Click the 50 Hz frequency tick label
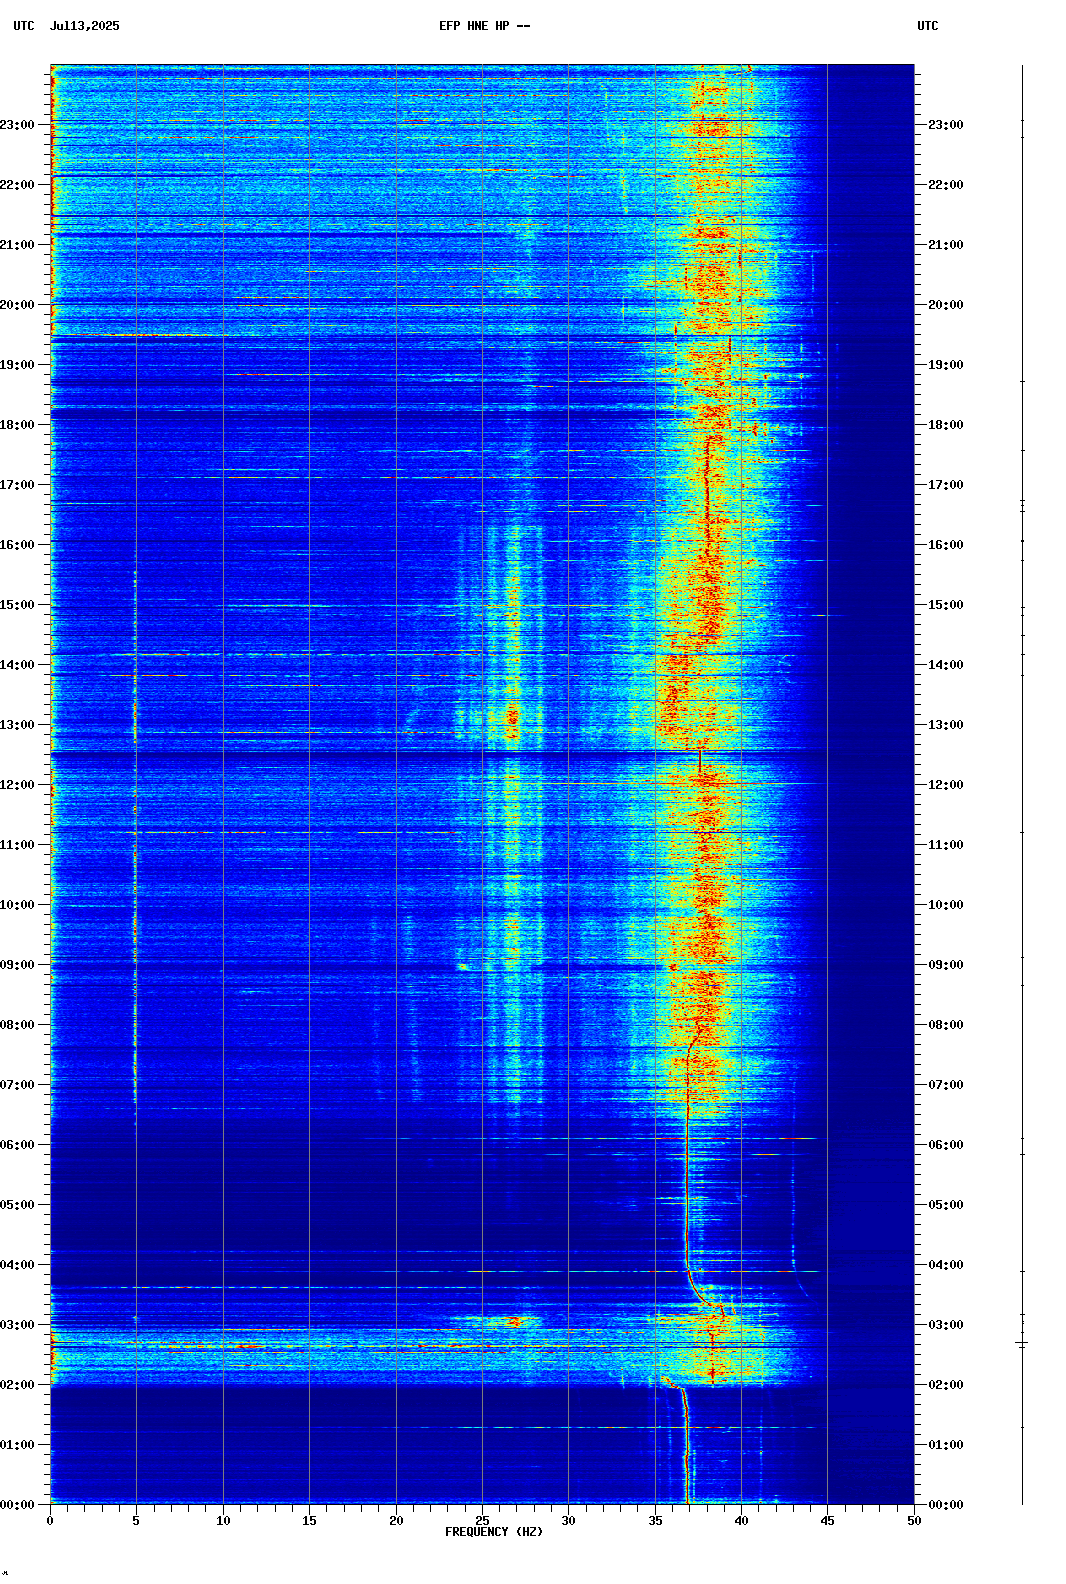This screenshot has width=1066, height=1584. click(914, 1521)
